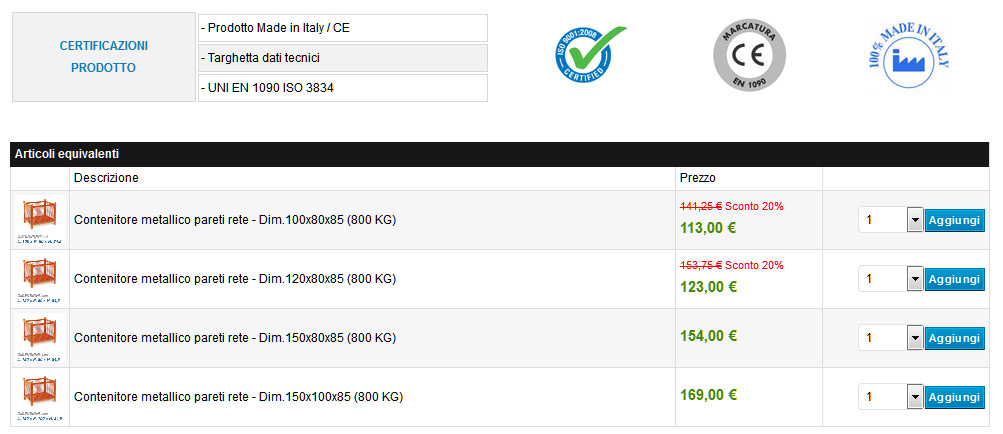Screen dimensions: 1003x434
Task: Open thumbnail of 150x80x85 container
Action: point(40,338)
